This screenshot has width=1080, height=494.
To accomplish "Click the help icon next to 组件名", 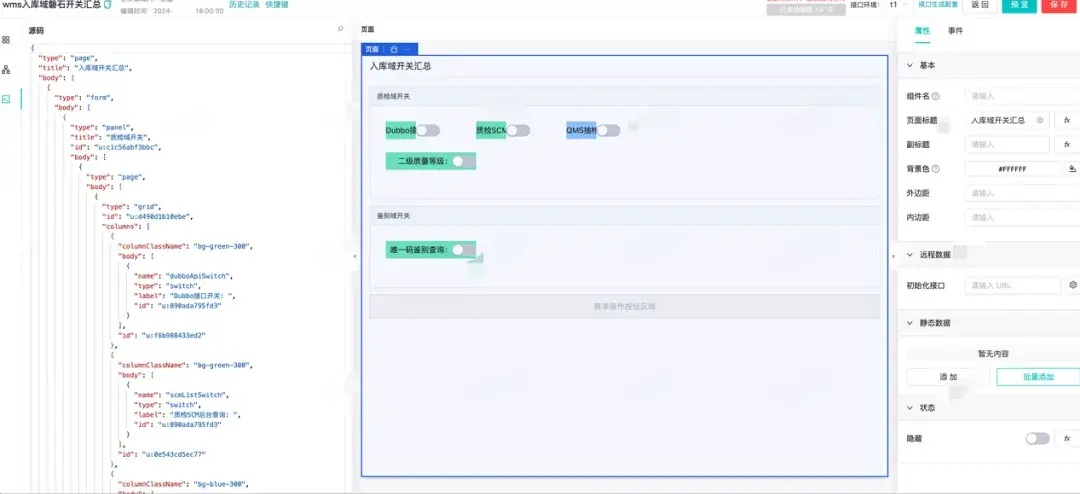I will pos(935,96).
